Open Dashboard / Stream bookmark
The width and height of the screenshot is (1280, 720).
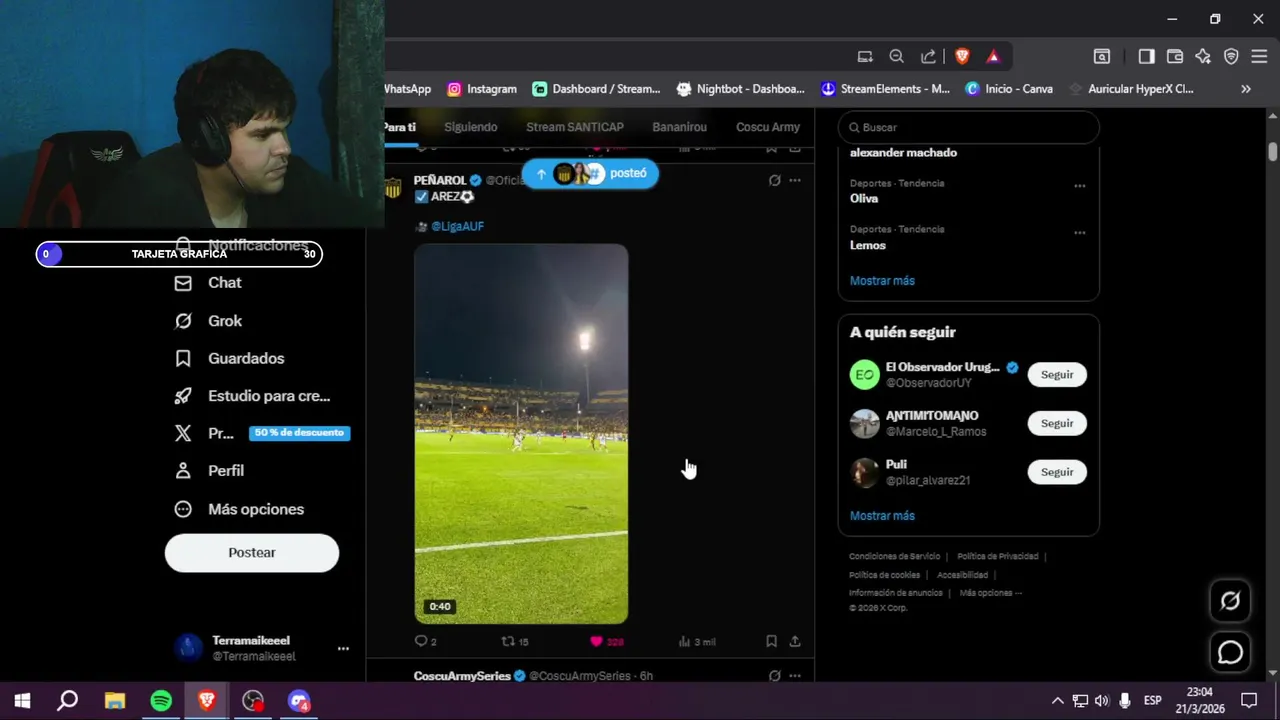597,89
